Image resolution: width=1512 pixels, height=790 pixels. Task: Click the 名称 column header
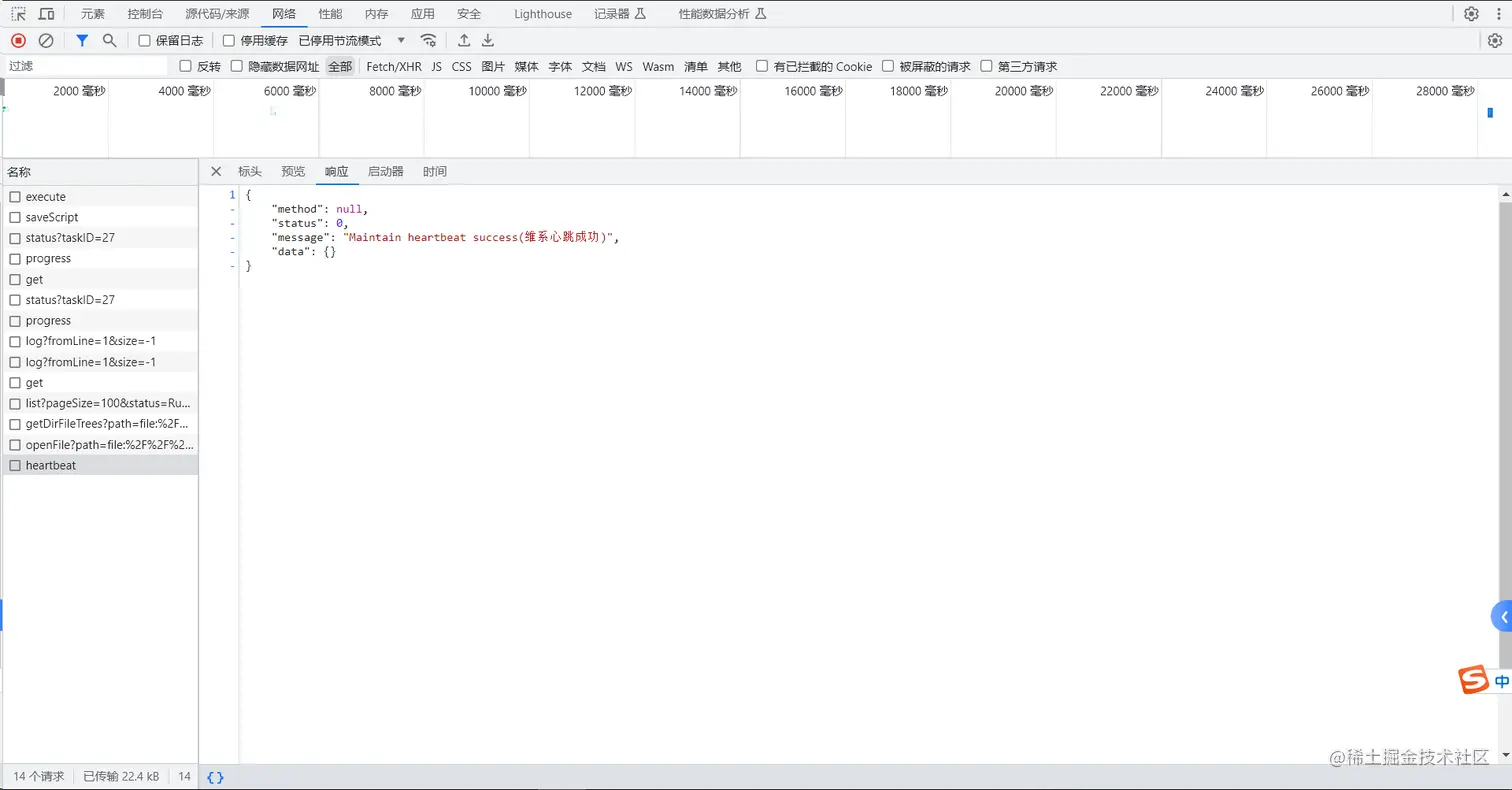[x=100, y=172]
